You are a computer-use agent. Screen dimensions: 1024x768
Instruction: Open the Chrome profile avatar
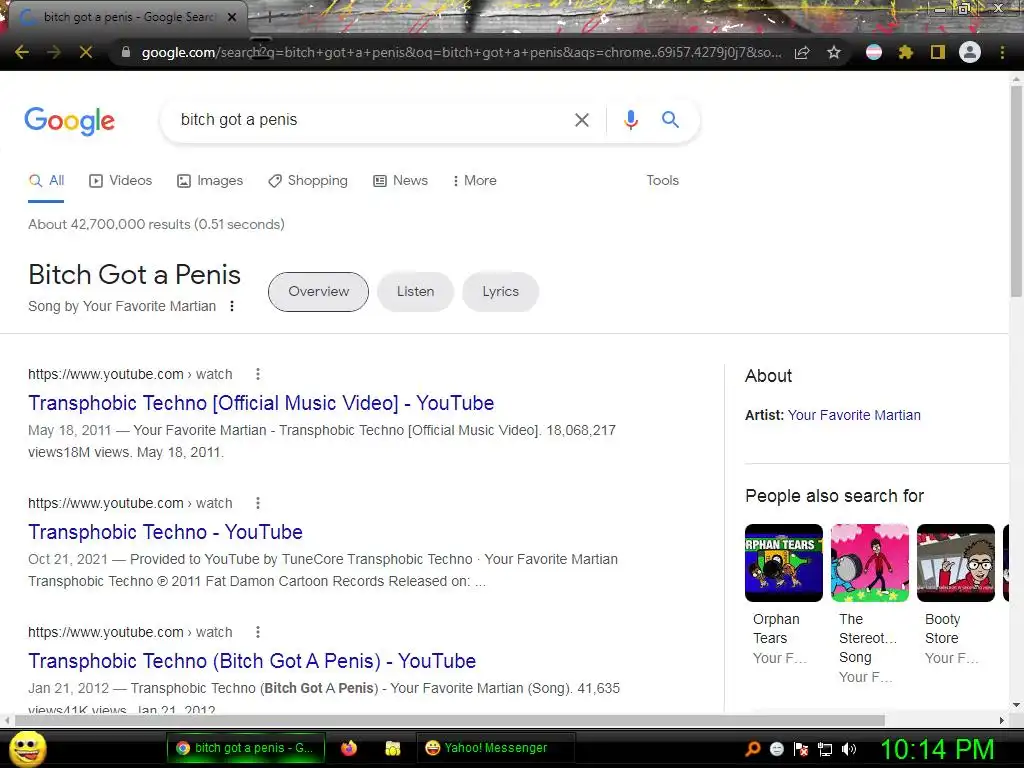tap(970, 52)
